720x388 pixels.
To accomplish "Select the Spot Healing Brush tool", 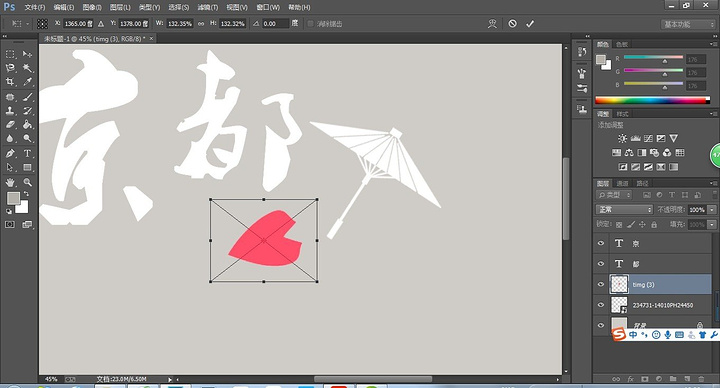I will tap(10, 97).
